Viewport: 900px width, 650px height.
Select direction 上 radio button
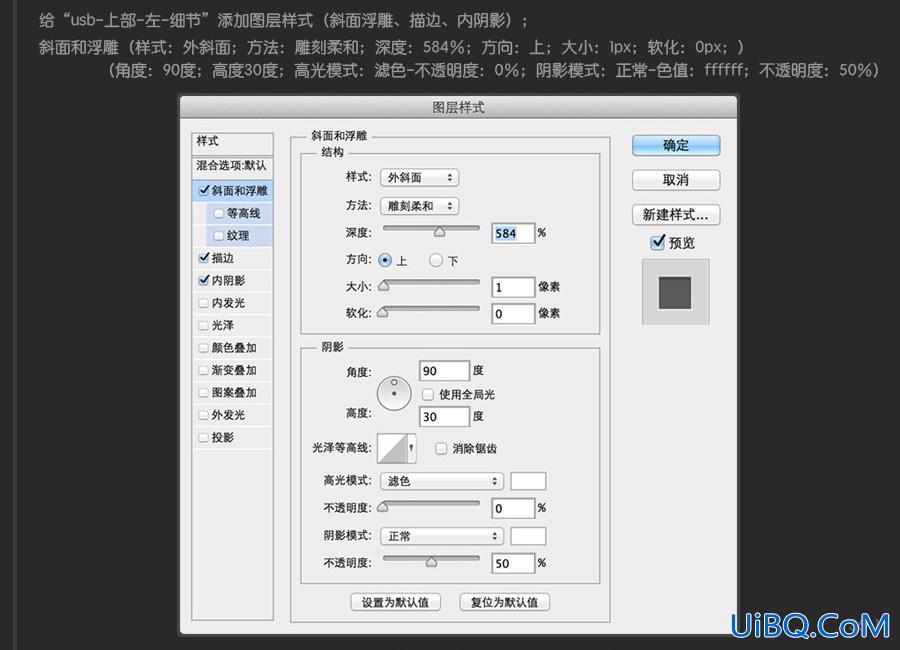point(385,261)
